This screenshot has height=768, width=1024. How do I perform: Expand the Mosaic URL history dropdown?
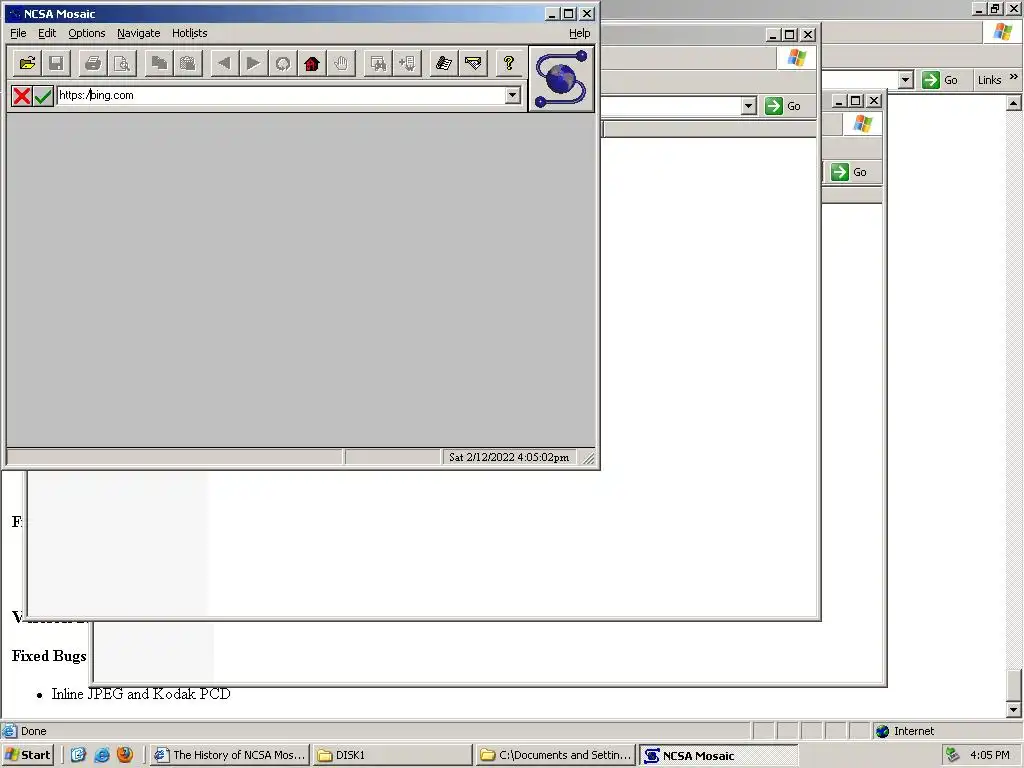tap(513, 95)
